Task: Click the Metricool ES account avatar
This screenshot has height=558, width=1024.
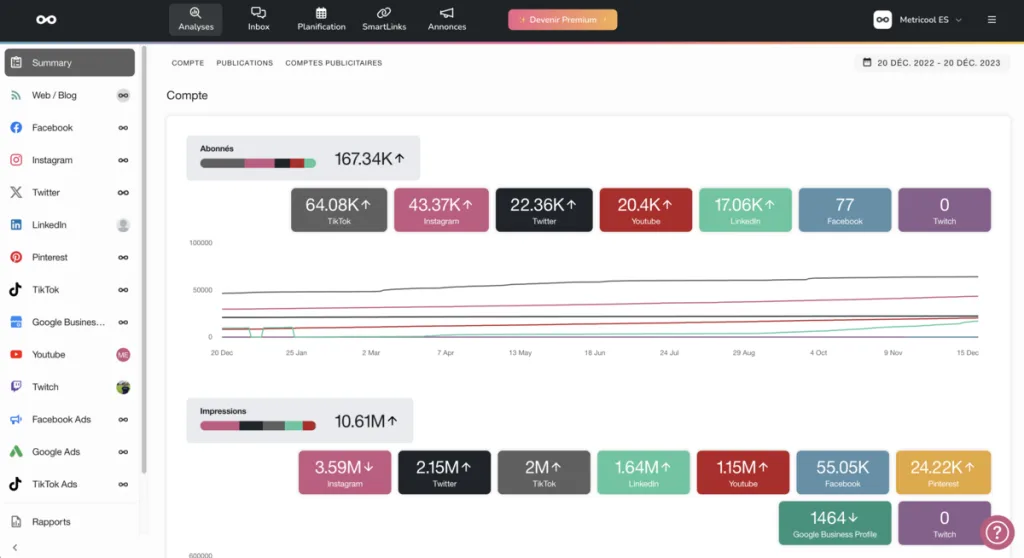Action: coord(882,20)
